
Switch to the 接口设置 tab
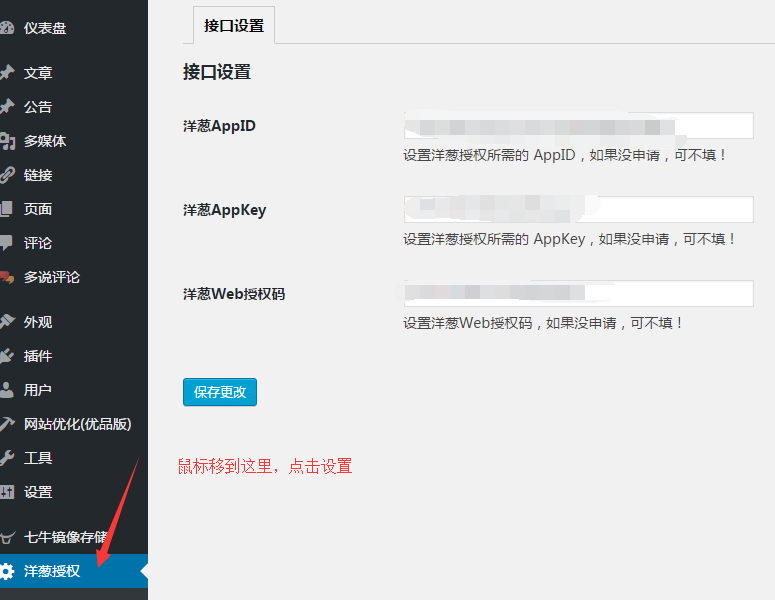(234, 26)
